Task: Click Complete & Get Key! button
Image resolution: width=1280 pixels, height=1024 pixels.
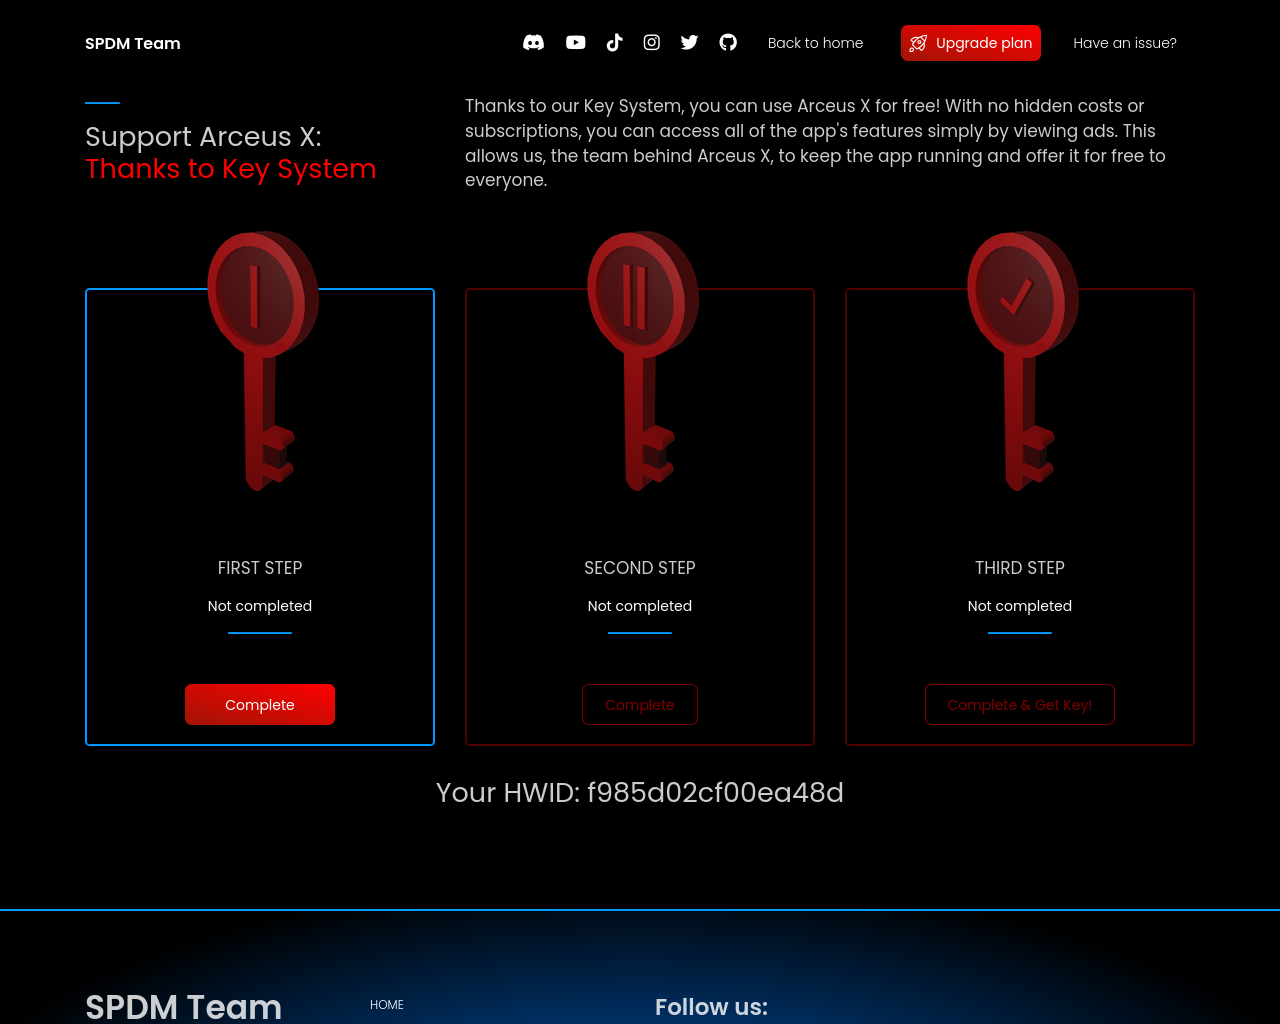Action: coord(1020,705)
